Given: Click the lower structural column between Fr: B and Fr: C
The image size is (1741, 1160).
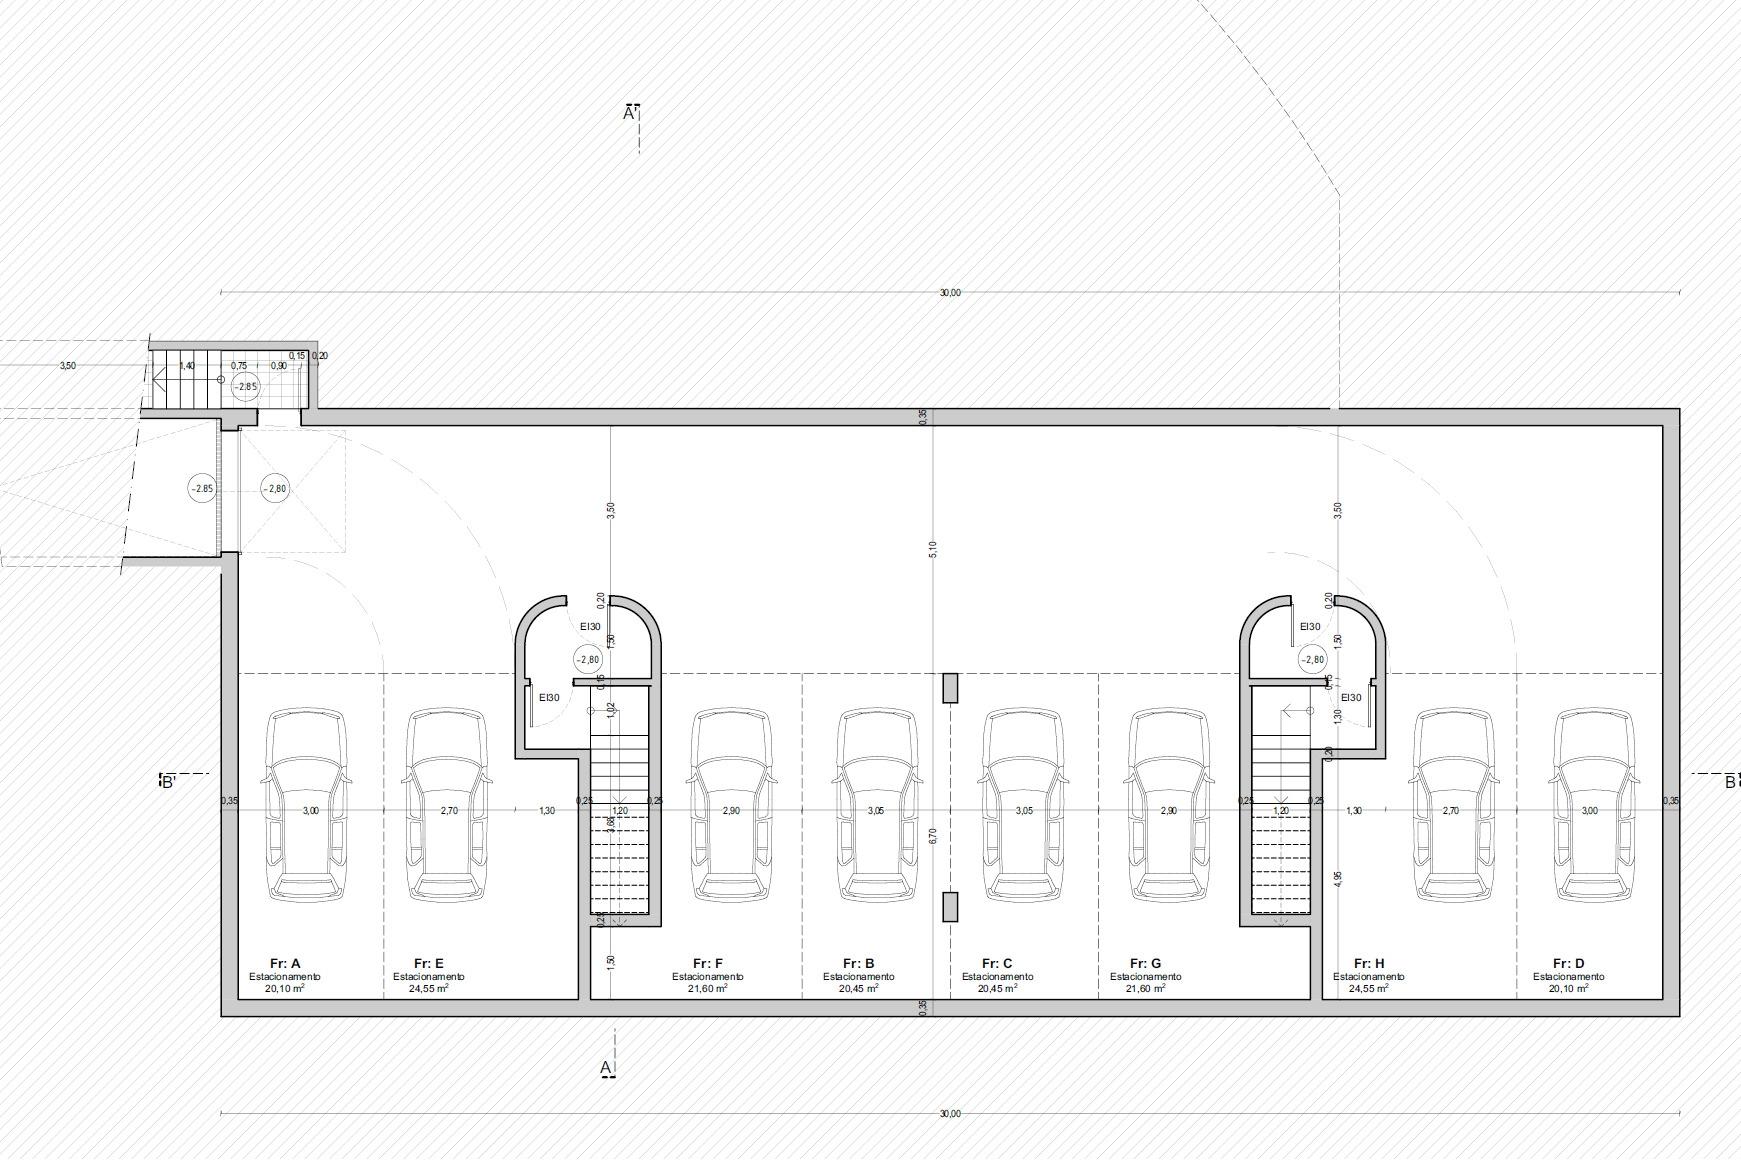Looking at the screenshot, I should pos(950,907).
